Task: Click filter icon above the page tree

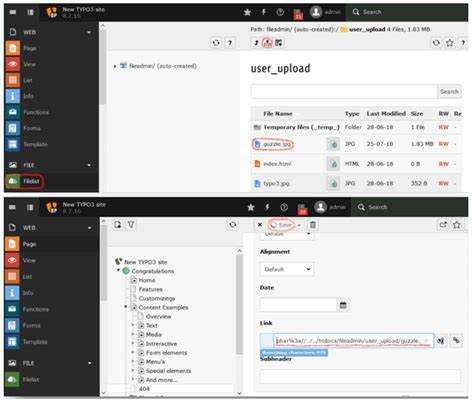Action: tap(131, 225)
